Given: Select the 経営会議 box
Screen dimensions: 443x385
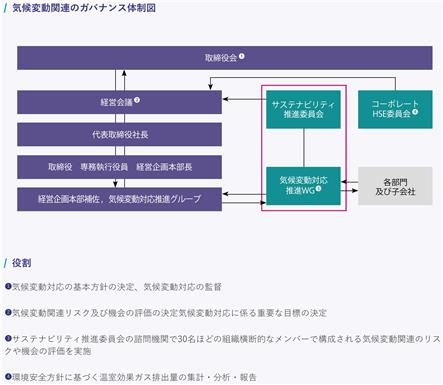Looking at the screenshot, I should pyautogui.click(x=119, y=102).
